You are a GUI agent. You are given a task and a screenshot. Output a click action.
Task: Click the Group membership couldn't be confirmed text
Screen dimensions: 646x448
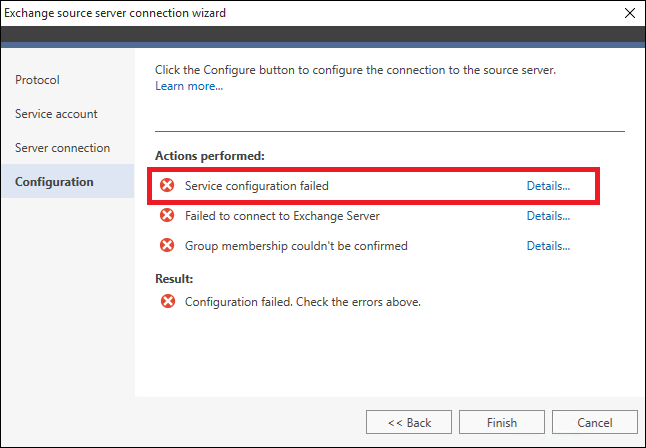pos(296,246)
